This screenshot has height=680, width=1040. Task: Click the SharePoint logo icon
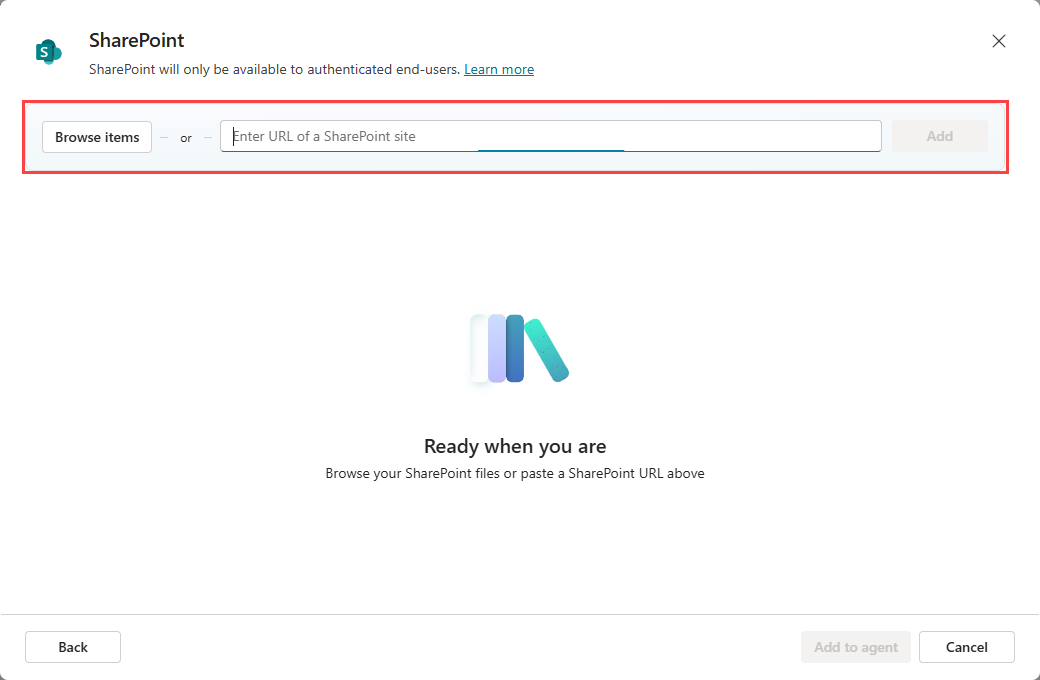(48, 52)
